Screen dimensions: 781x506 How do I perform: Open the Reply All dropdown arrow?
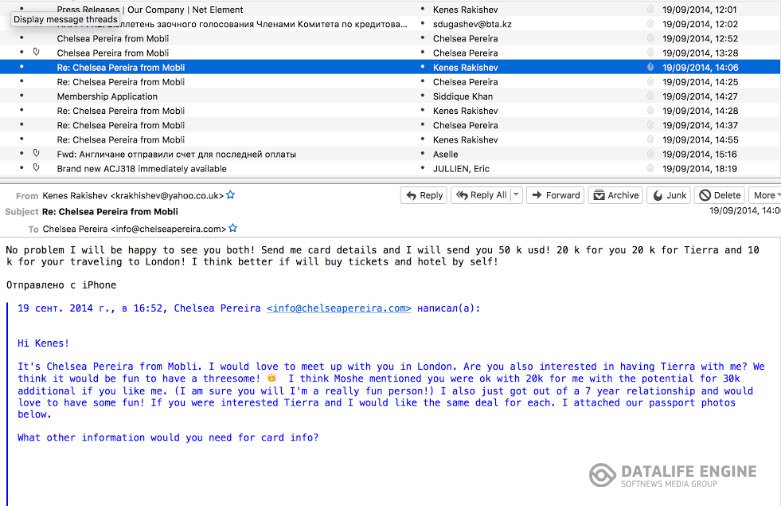pos(516,196)
